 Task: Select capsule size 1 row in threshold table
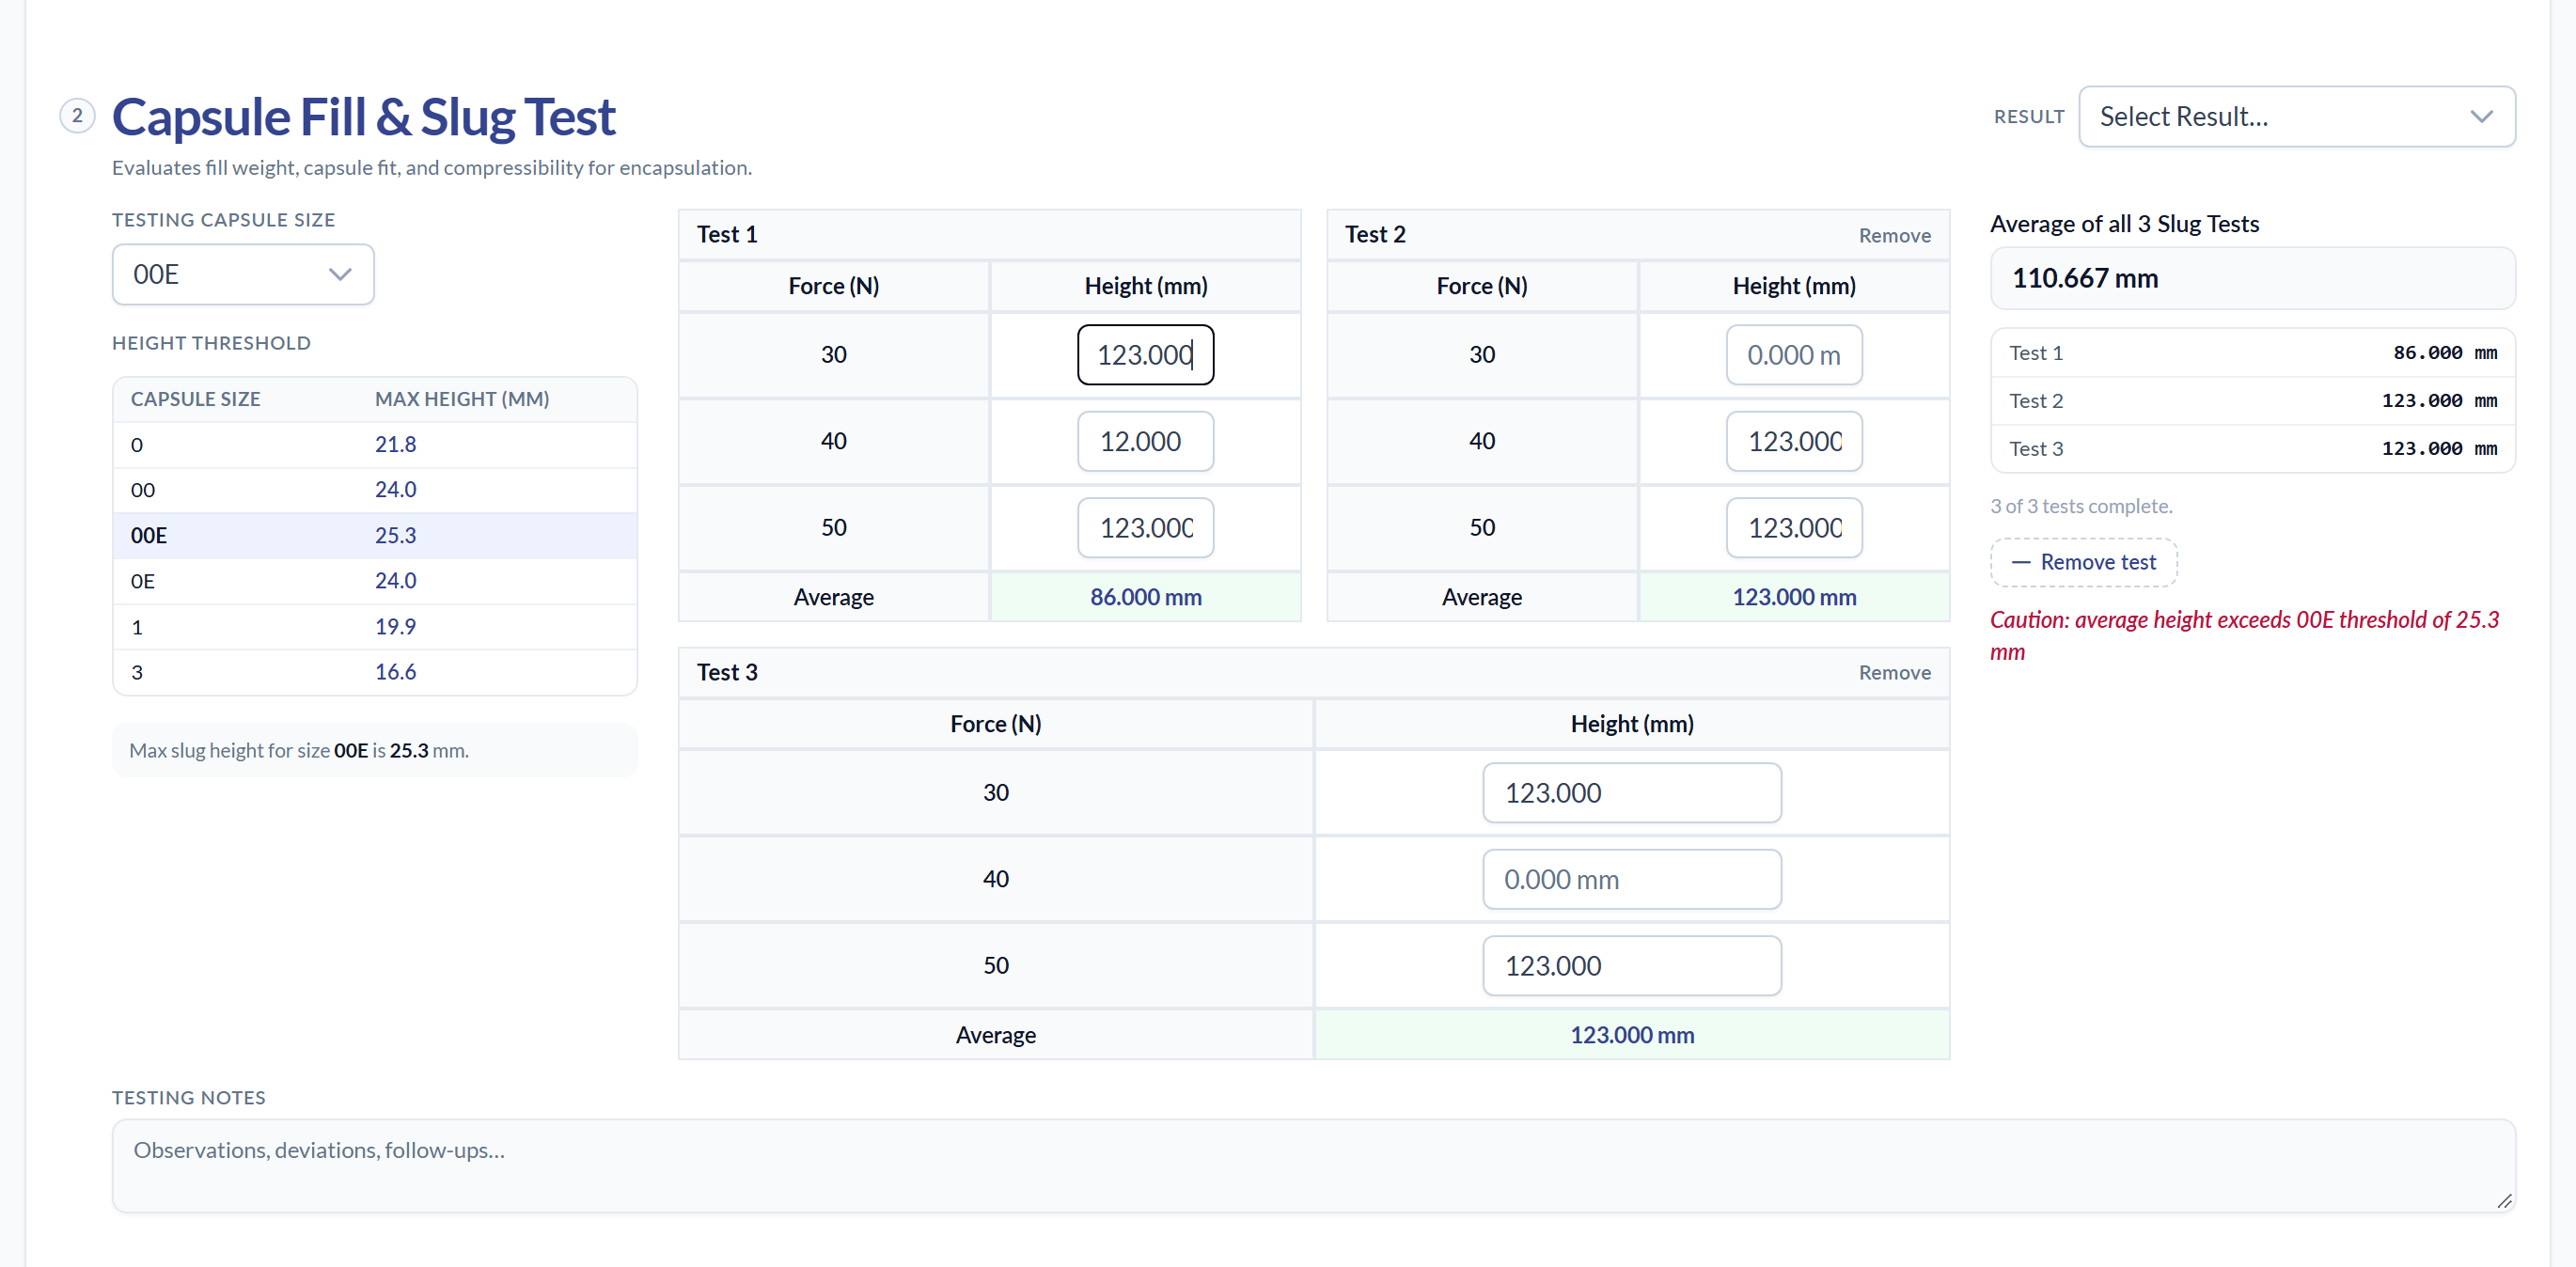(x=375, y=627)
